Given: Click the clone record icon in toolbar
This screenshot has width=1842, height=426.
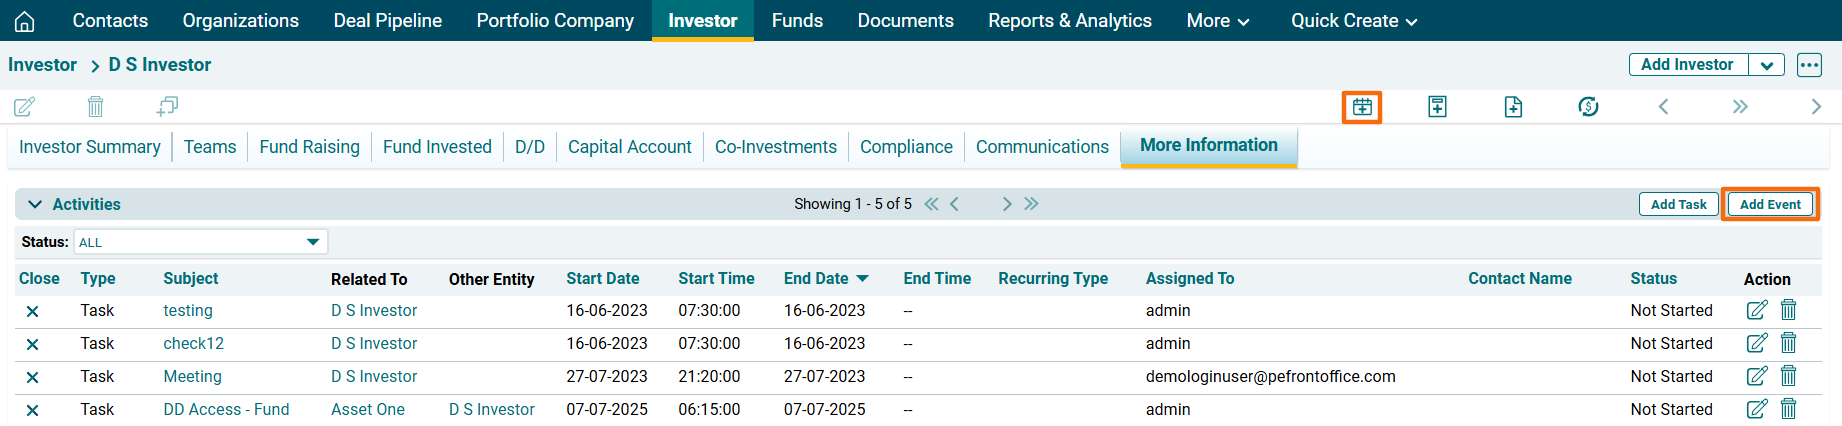Looking at the screenshot, I should pyautogui.click(x=167, y=106).
